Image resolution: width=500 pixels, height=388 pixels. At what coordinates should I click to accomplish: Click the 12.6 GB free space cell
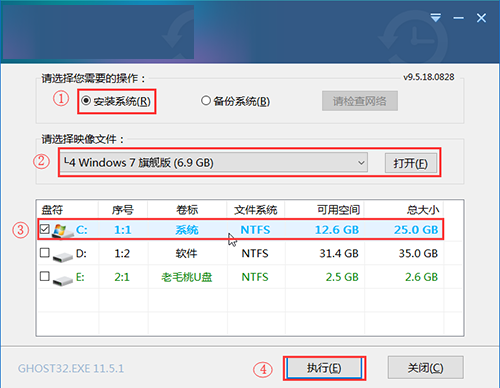(337, 230)
